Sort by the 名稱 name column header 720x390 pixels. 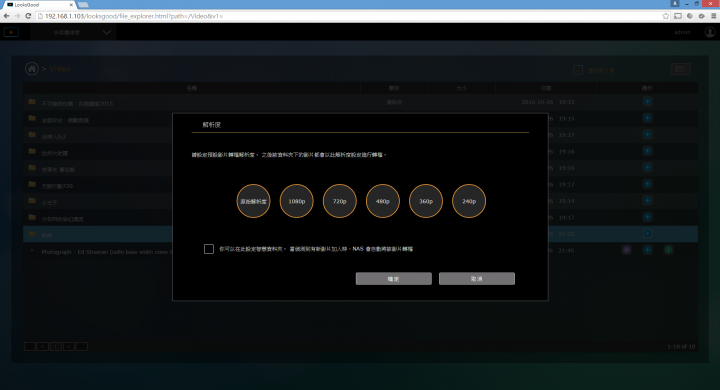[192, 88]
